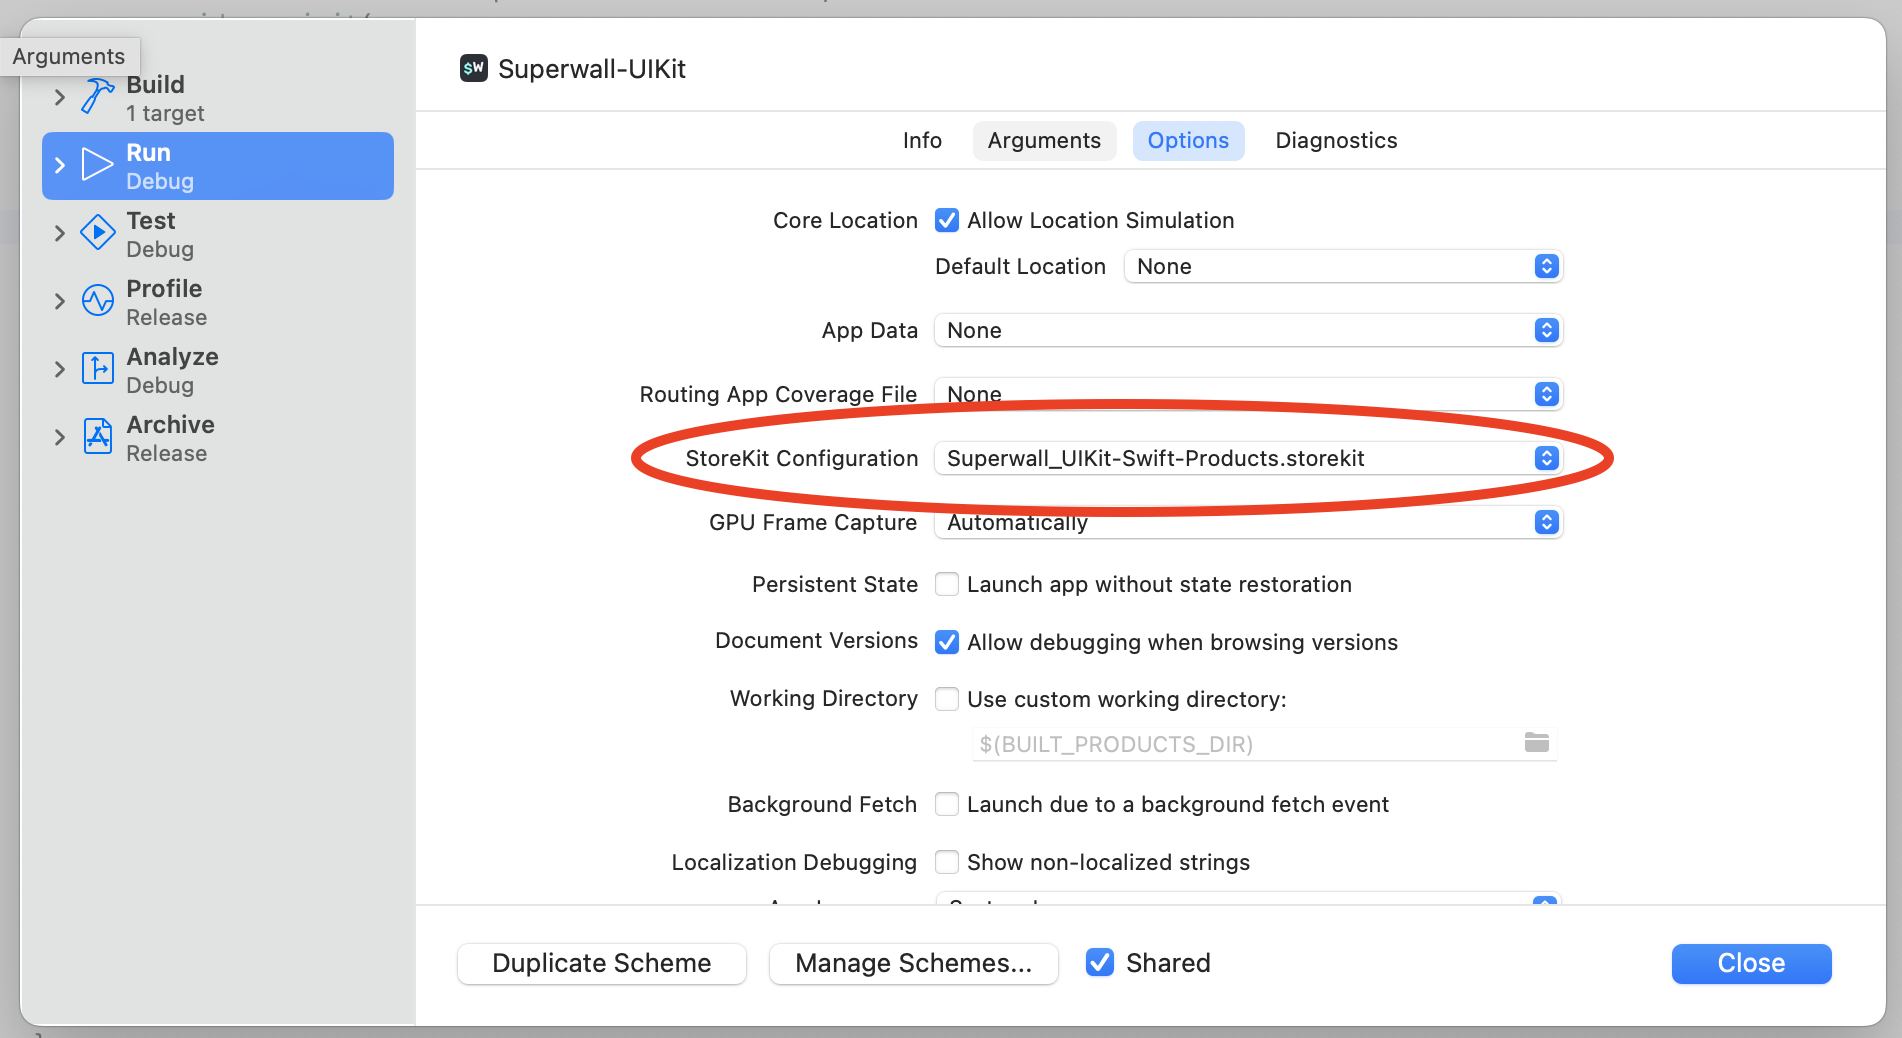Image resolution: width=1902 pixels, height=1038 pixels.
Task: Enable Launch app without state restoration
Action: tap(947, 584)
